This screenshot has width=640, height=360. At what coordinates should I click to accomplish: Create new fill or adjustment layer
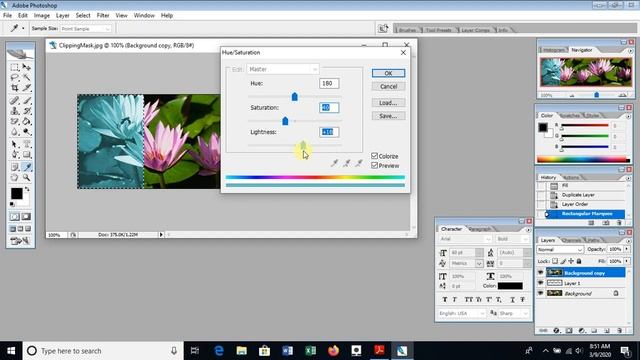(x=582, y=331)
